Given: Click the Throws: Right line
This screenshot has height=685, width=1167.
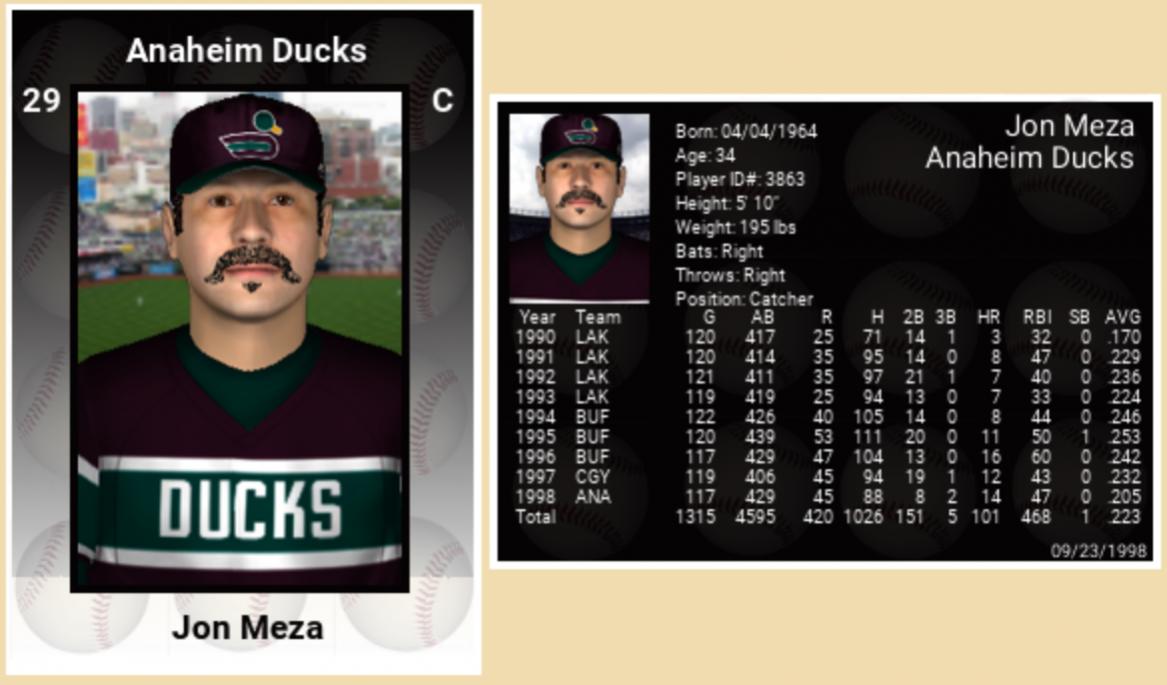Looking at the screenshot, I should 730,275.
